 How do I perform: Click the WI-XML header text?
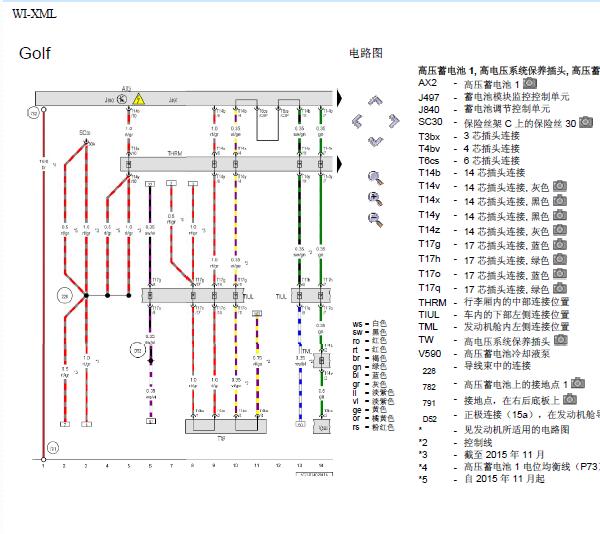tap(34, 14)
